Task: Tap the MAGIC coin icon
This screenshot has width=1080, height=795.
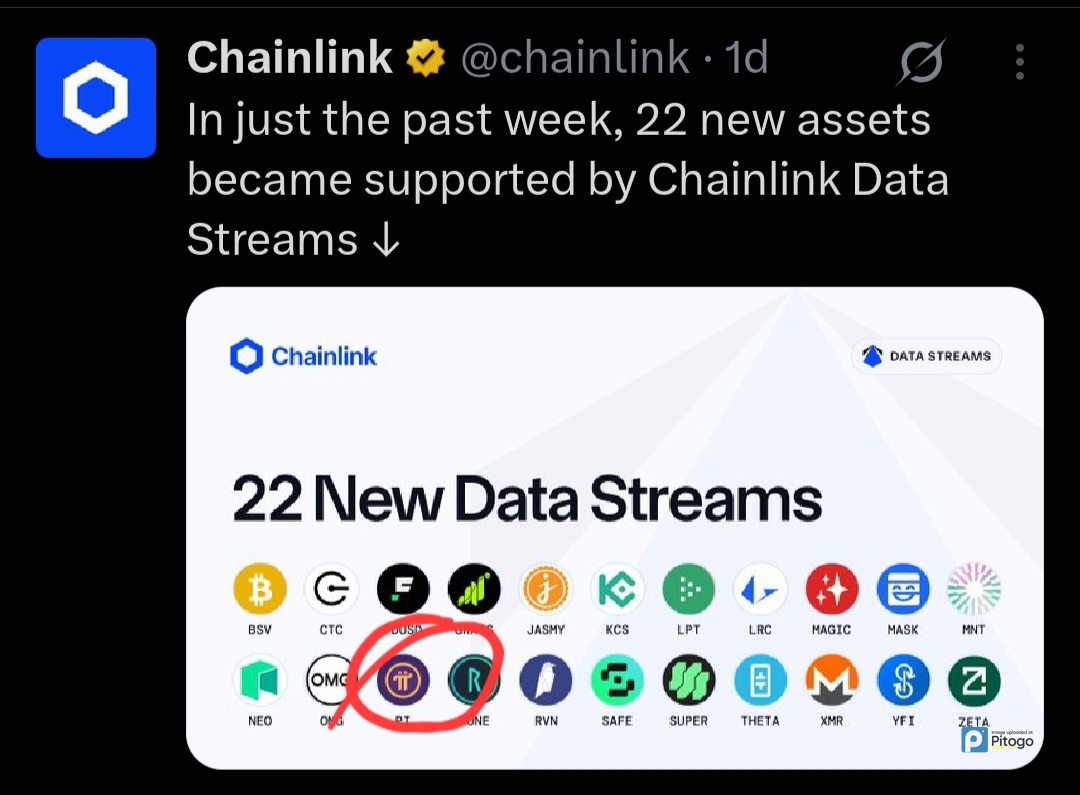Action: 831,589
